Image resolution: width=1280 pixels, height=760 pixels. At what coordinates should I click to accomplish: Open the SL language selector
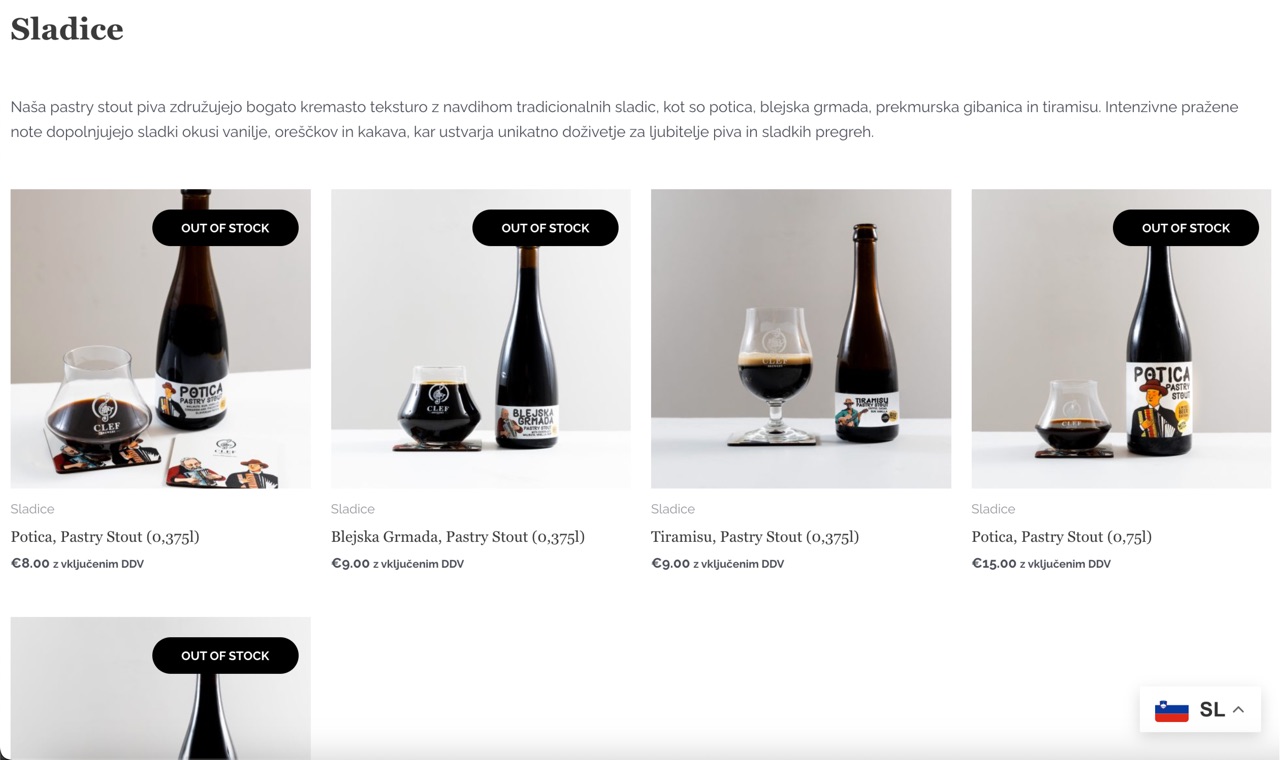pyautogui.click(x=1200, y=709)
